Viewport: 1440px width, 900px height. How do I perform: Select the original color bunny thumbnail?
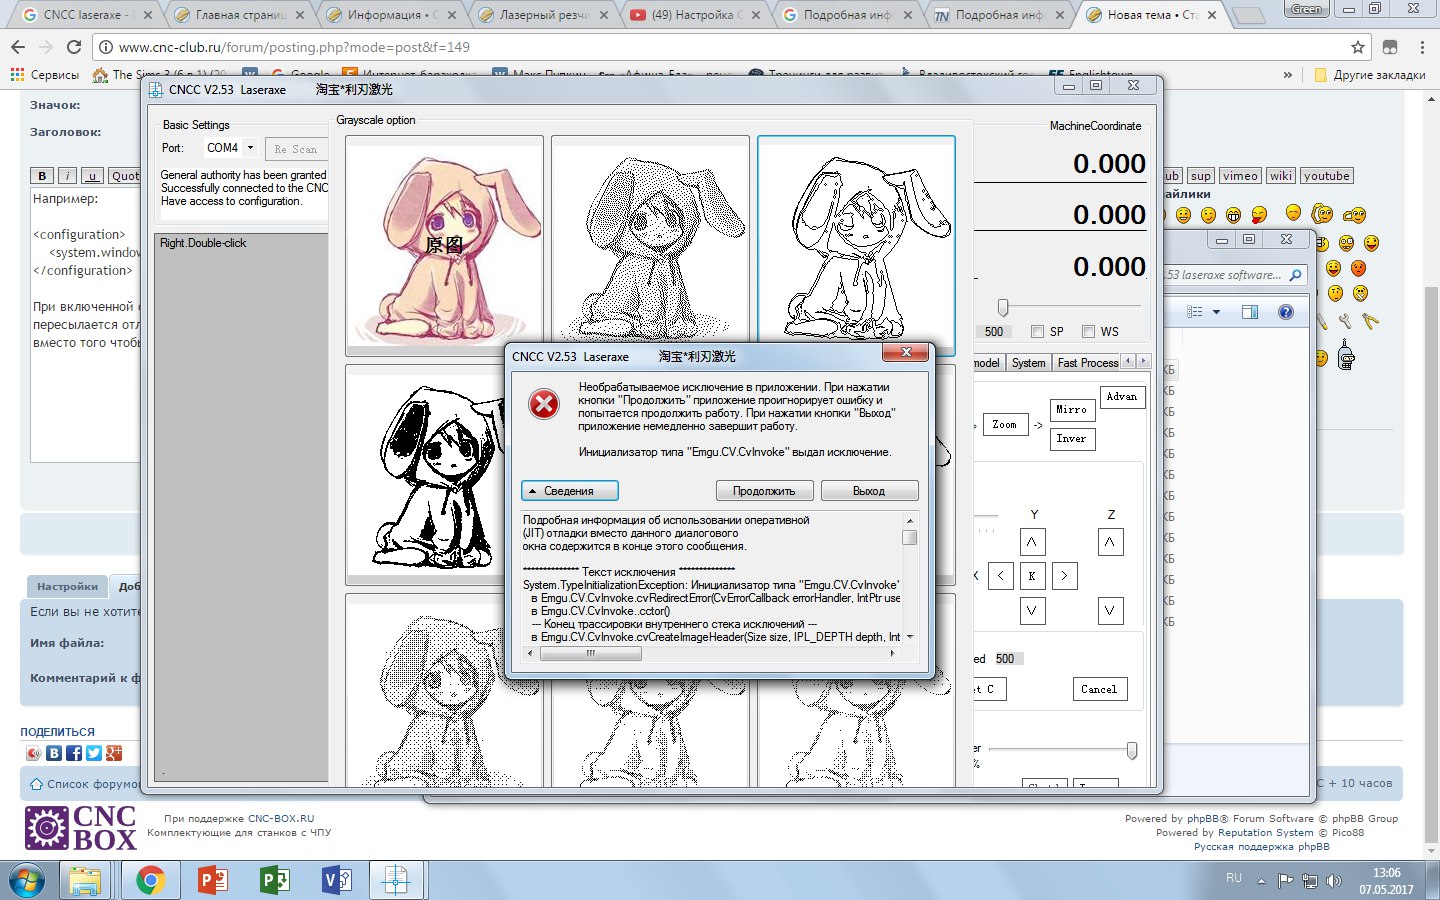444,245
